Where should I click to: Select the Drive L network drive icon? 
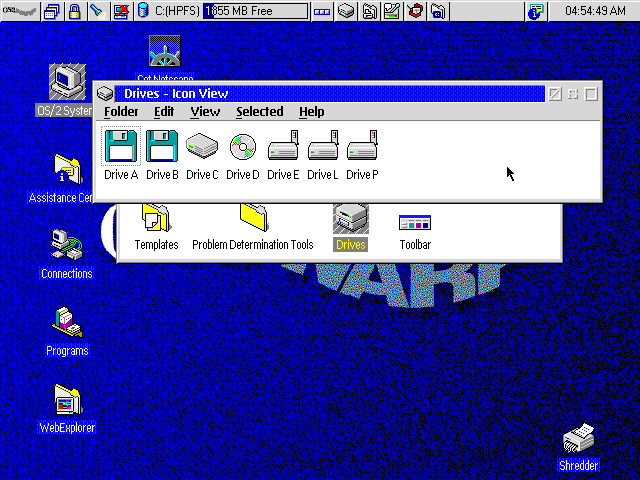click(322, 145)
